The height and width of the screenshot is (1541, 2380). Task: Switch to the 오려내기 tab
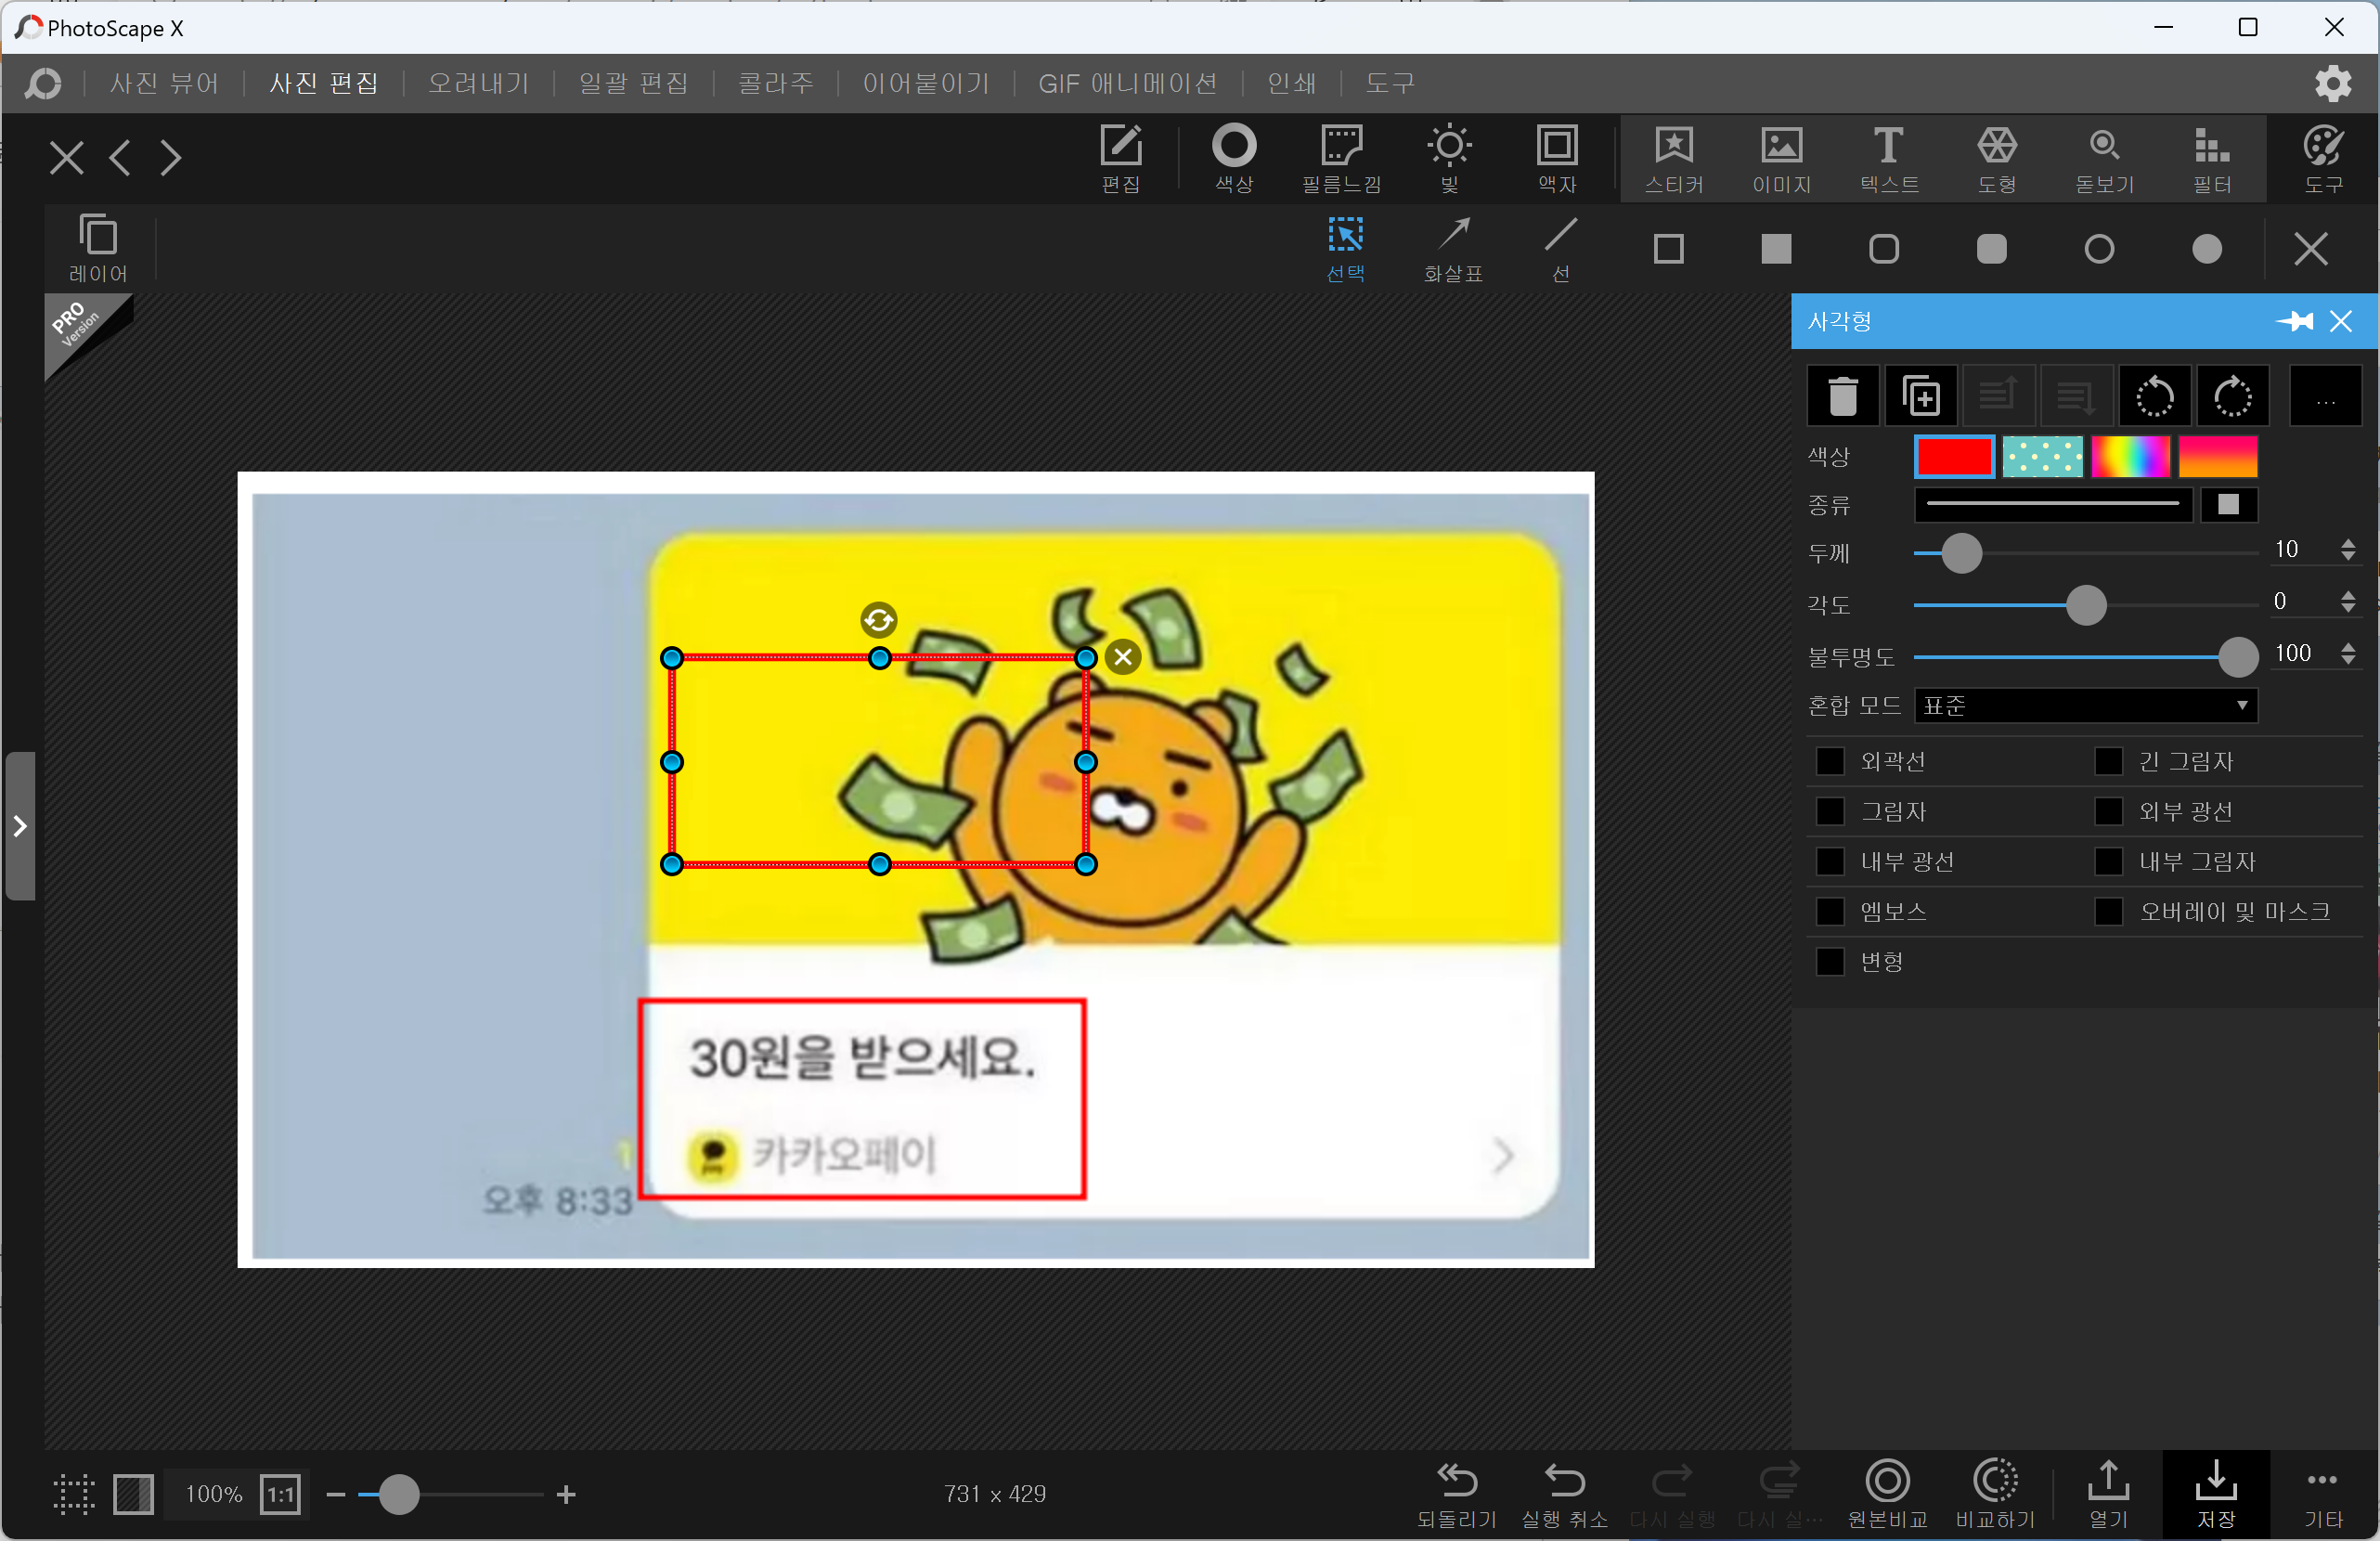click(x=478, y=83)
